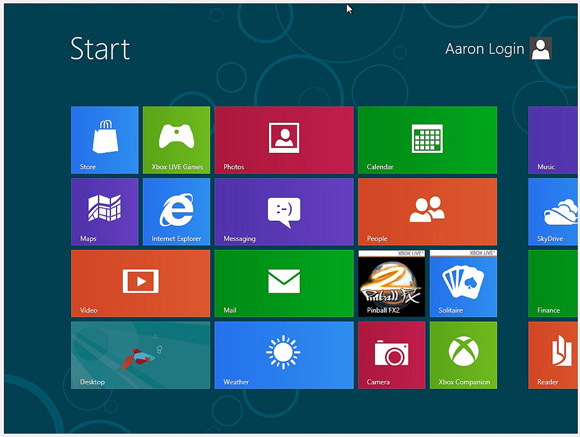Image resolution: width=580 pixels, height=437 pixels.
Task: Open the Weather tile
Action: 284,355
